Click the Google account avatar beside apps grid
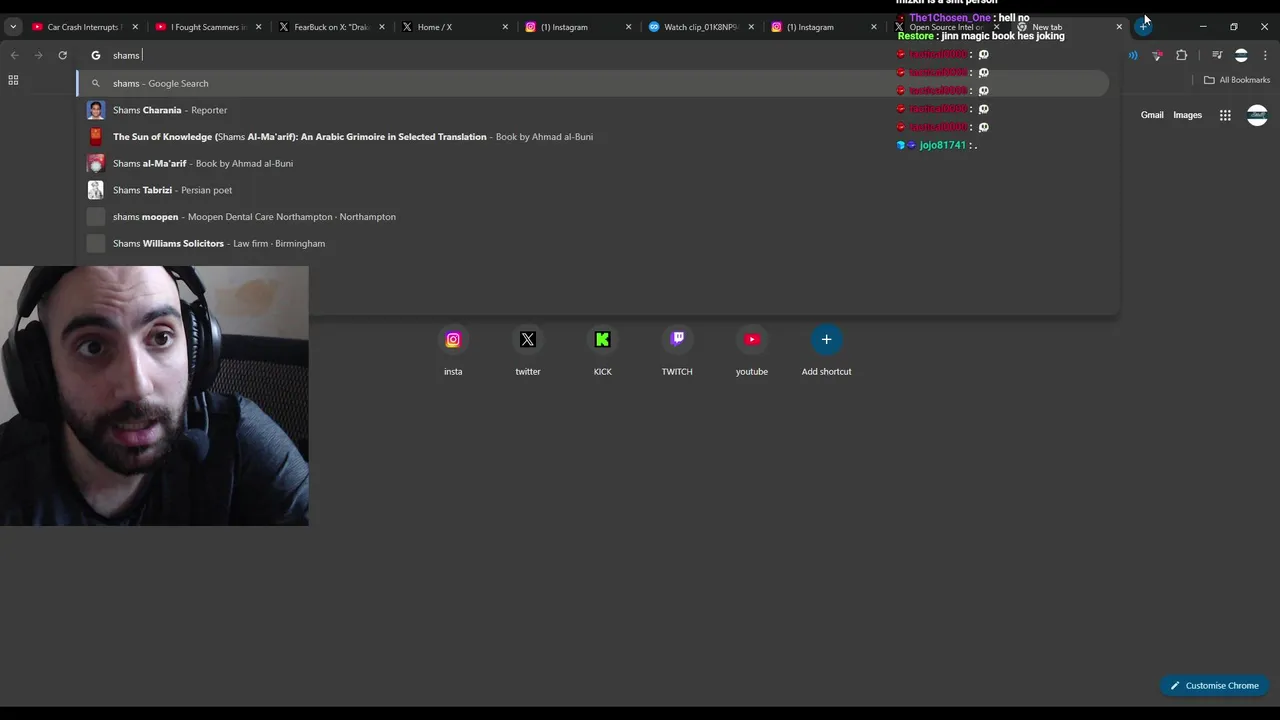The width and height of the screenshot is (1280, 720). [x=1257, y=115]
